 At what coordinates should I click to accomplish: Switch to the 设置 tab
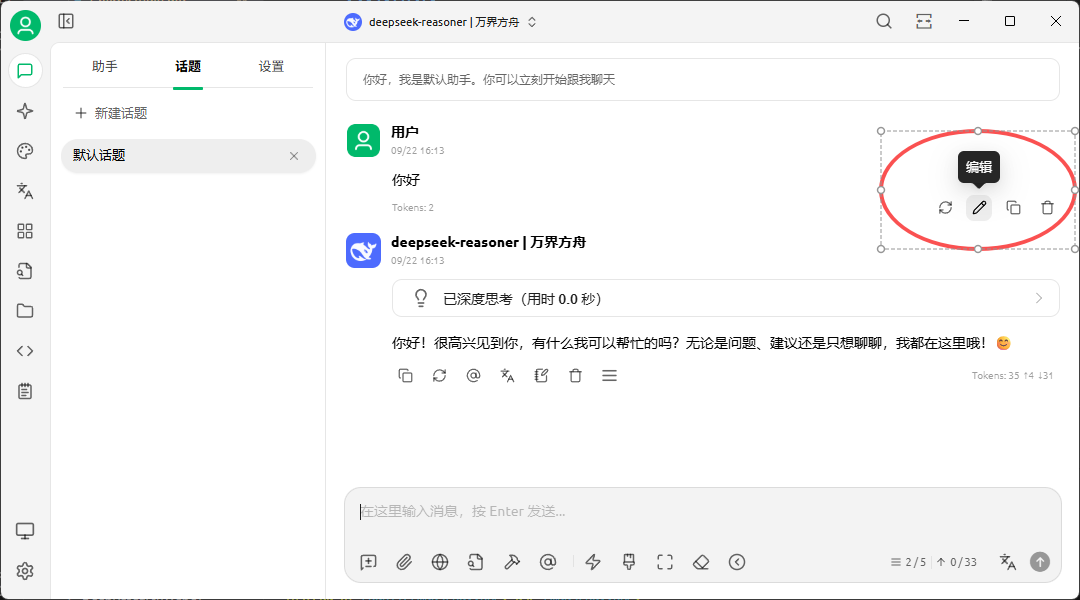coord(271,67)
